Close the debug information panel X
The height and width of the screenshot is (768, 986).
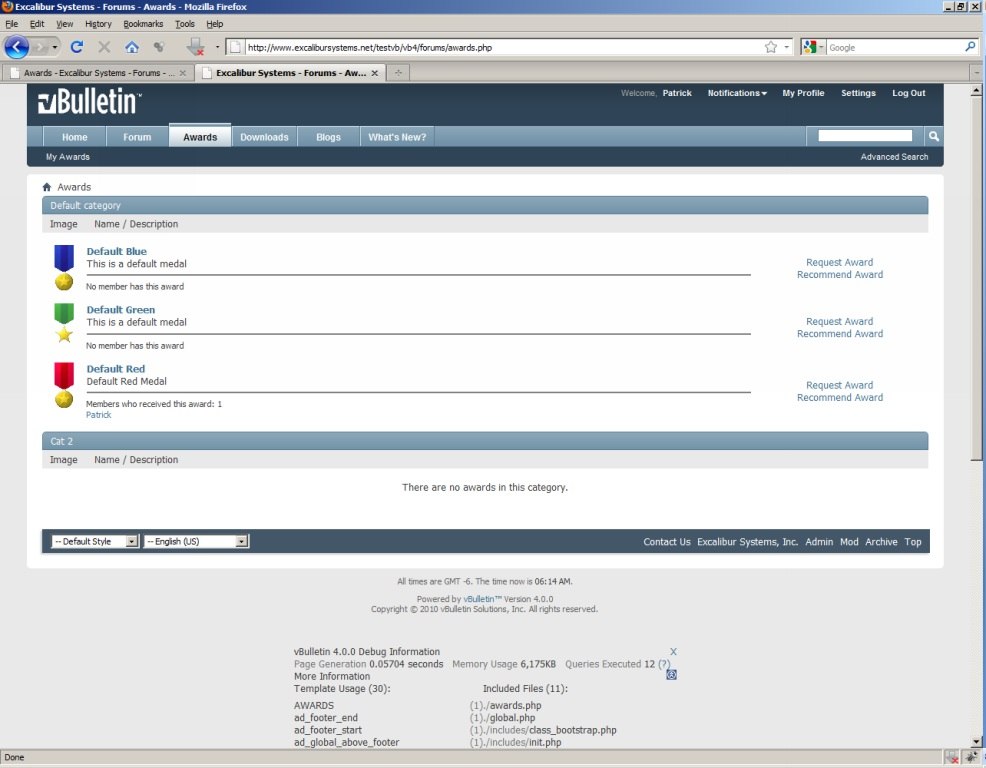coord(673,652)
